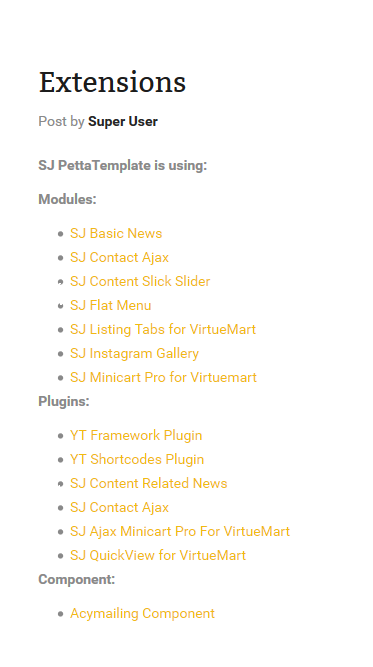
Task: Click the SJ Contact Ajax plugin link
Action: (120, 507)
